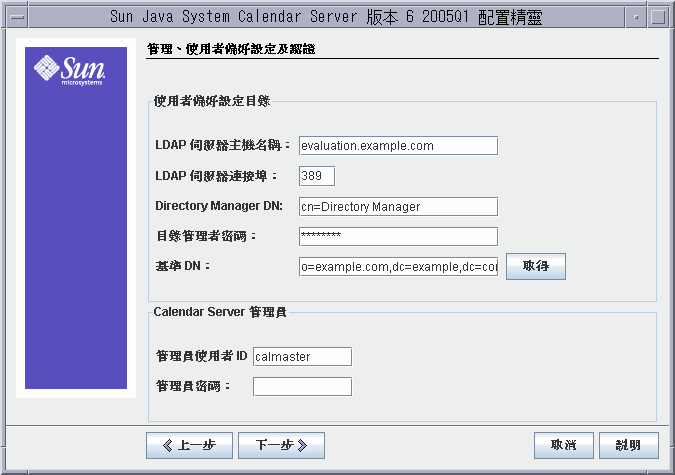Click the 使用者偏好設定目錄 group title
675x475 pixels.
212,101
